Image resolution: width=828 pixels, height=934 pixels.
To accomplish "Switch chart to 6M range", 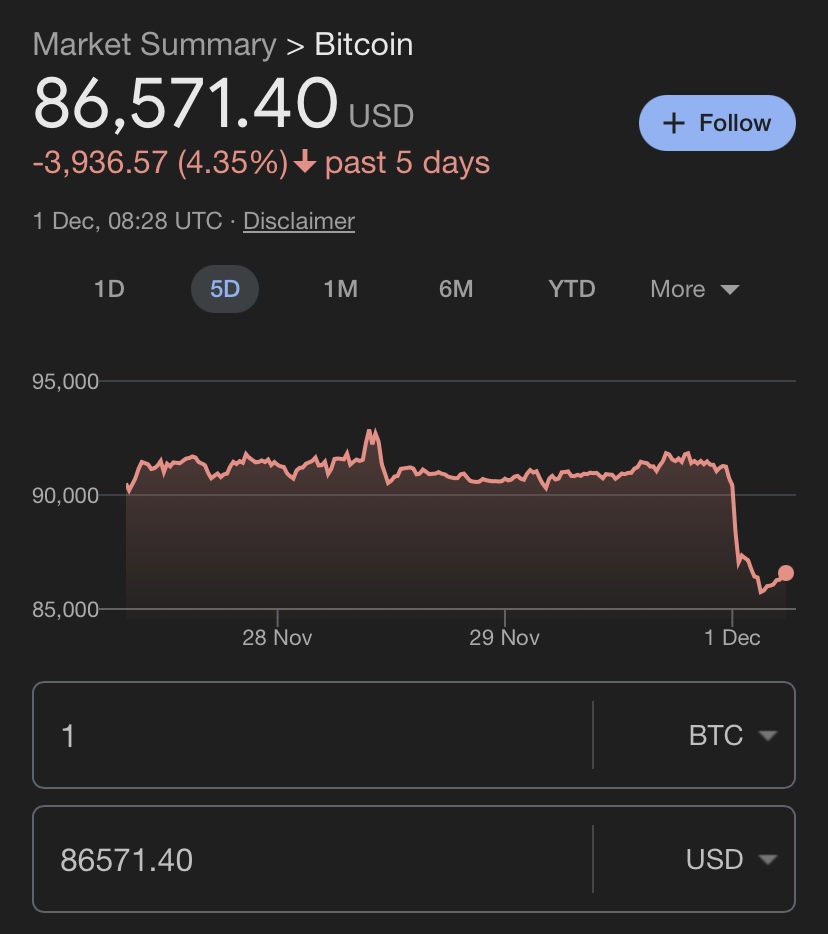I will tap(456, 289).
